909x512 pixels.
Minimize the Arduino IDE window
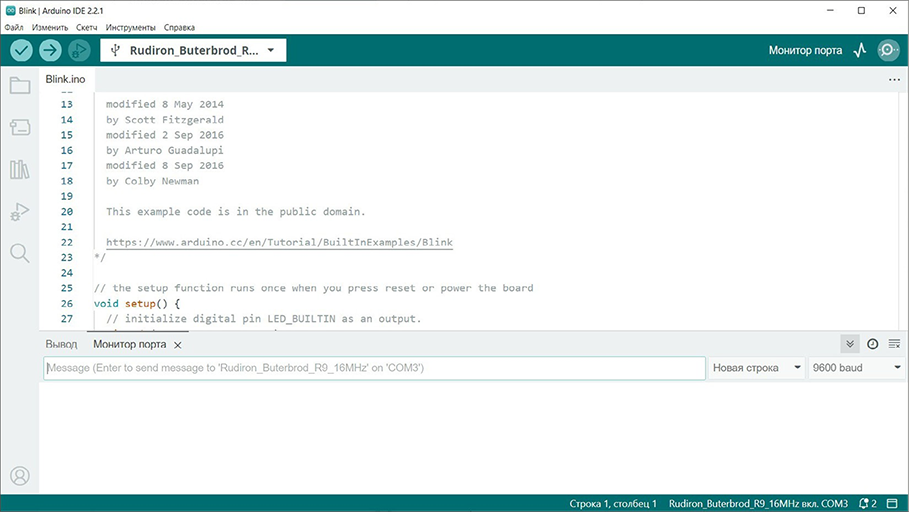(x=830, y=10)
